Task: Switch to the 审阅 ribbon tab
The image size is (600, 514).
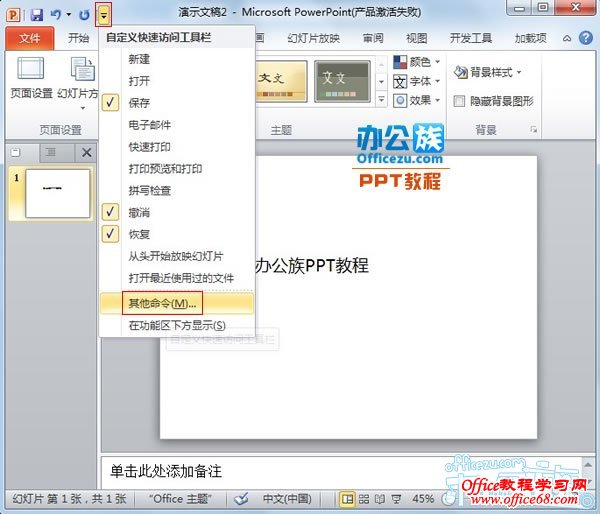Action: tap(373, 38)
